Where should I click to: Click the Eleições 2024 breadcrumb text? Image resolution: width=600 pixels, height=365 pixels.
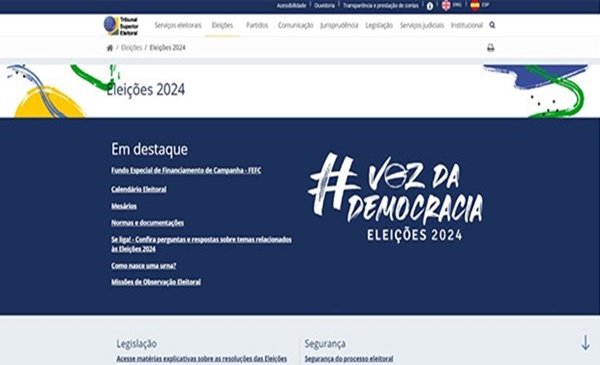[x=167, y=48]
